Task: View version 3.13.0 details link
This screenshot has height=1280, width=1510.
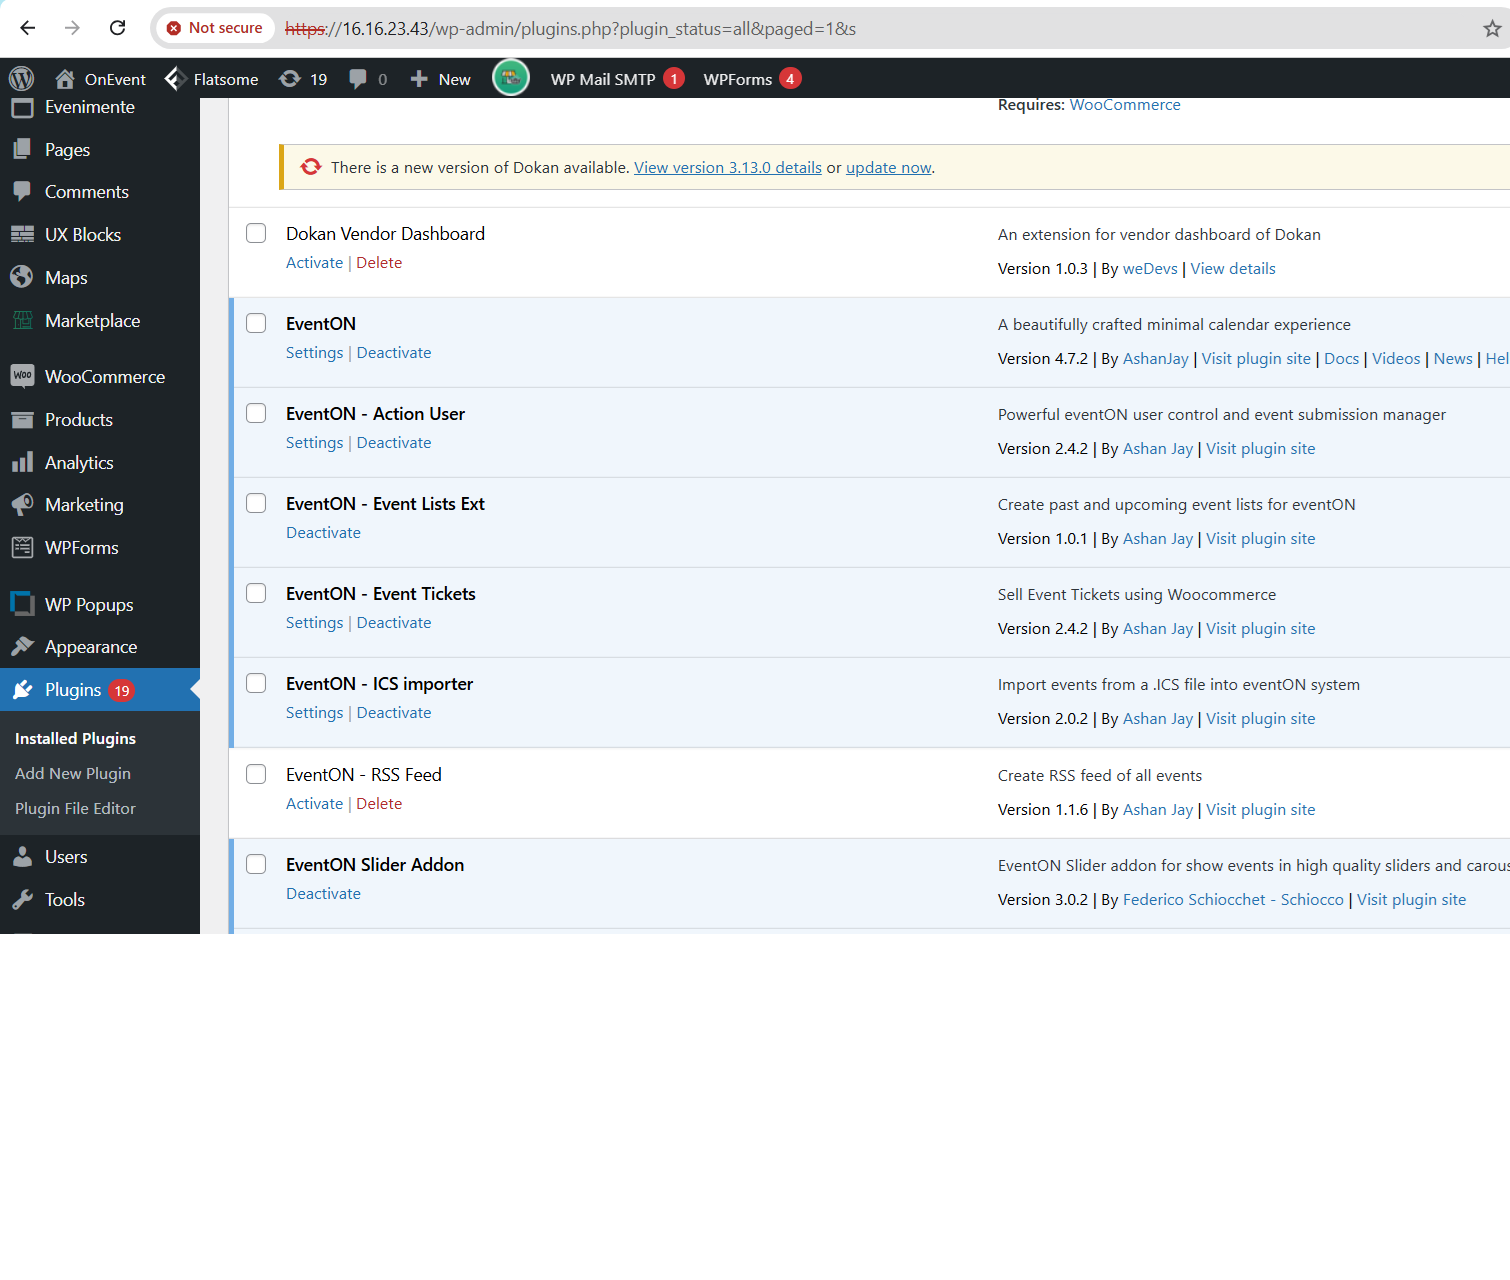Action: pos(728,168)
